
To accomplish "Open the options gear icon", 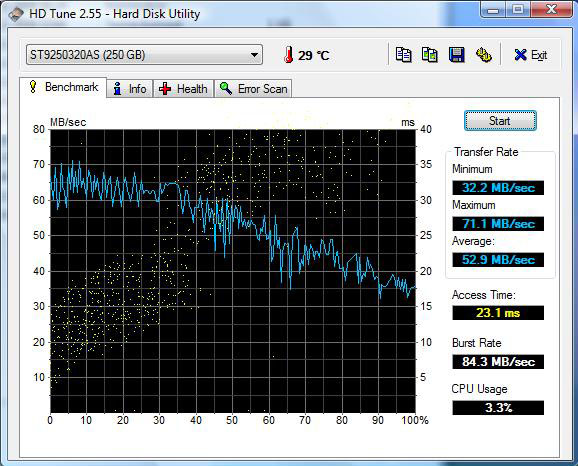I will 483,55.
